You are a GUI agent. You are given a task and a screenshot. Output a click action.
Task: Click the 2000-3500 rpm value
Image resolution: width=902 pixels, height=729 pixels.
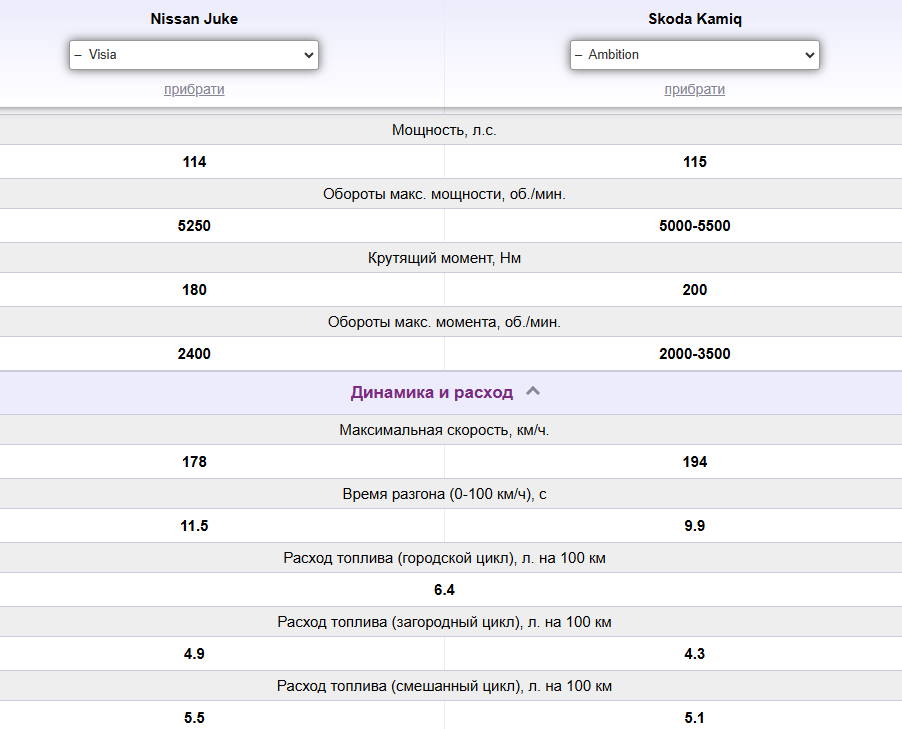point(695,353)
